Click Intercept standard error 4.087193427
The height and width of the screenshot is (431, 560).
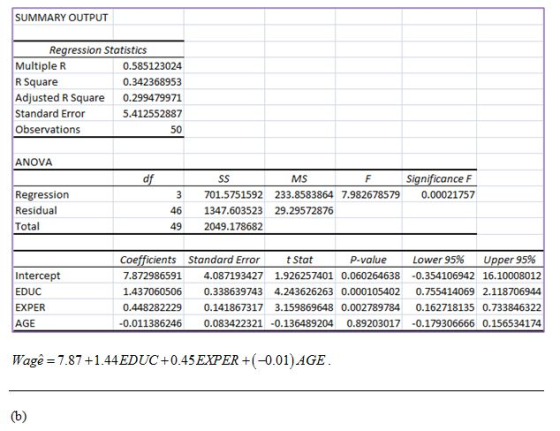pyautogui.click(x=233, y=276)
